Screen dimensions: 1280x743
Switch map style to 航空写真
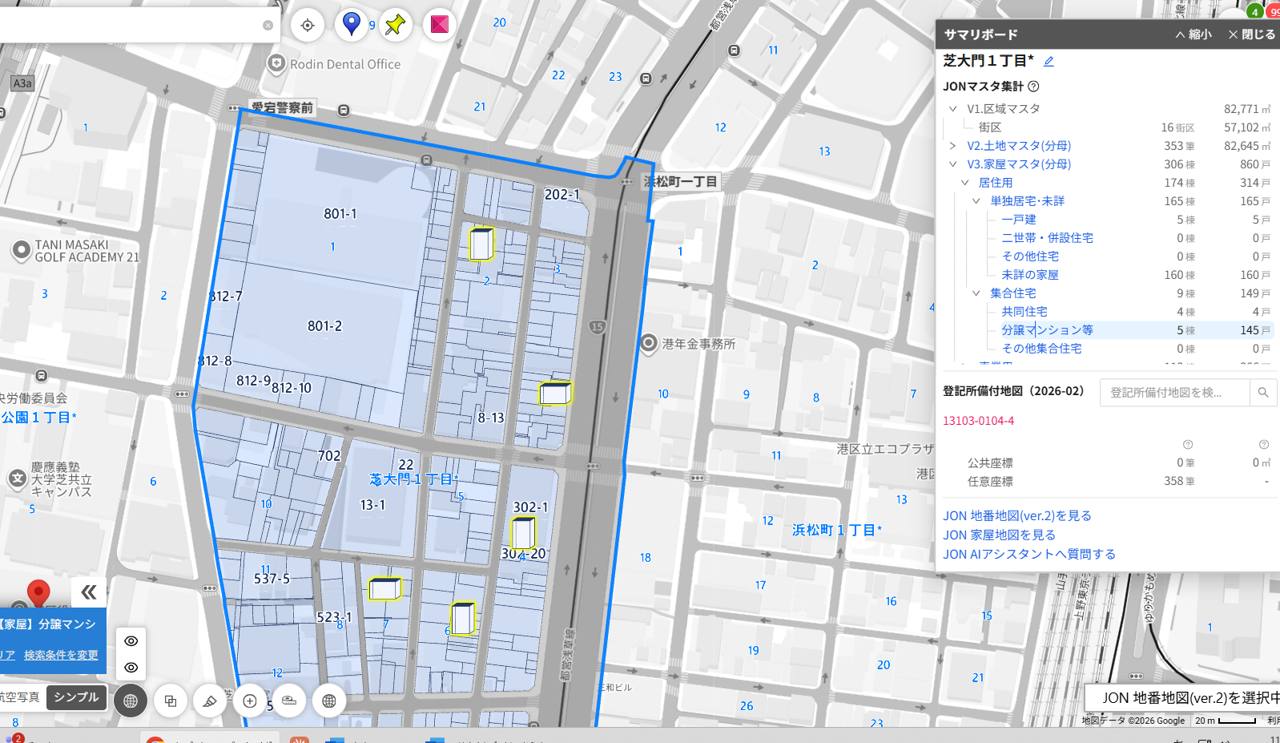(19, 697)
